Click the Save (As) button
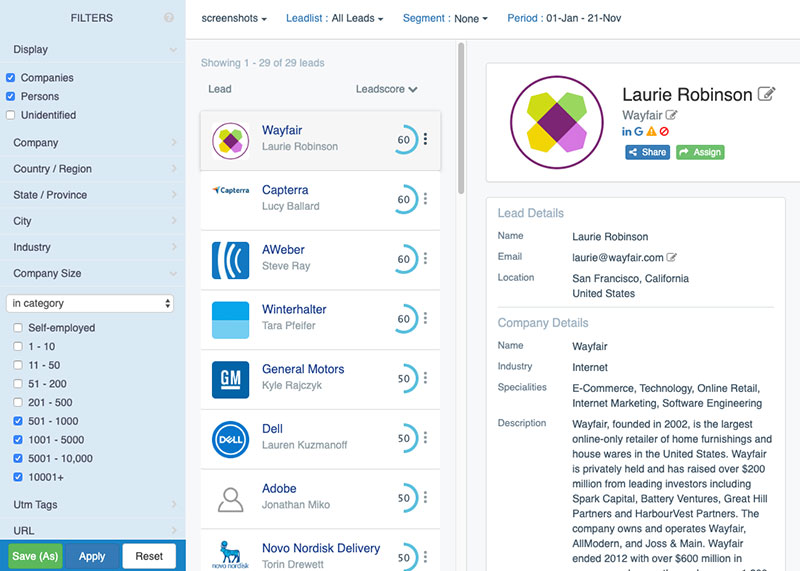Viewport: 800px width, 571px height. point(35,556)
